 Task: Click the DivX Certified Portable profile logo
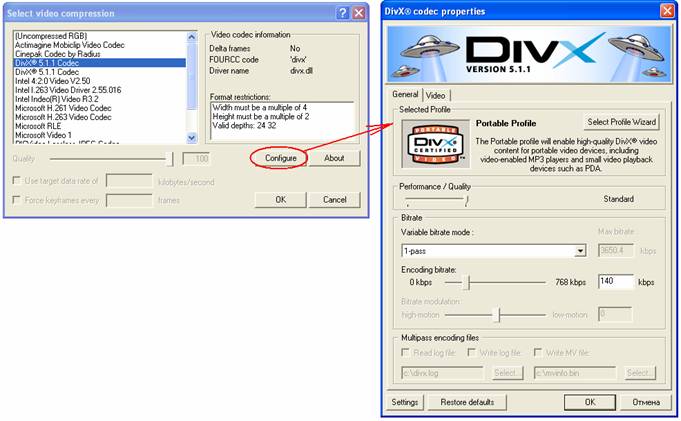click(x=436, y=144)
